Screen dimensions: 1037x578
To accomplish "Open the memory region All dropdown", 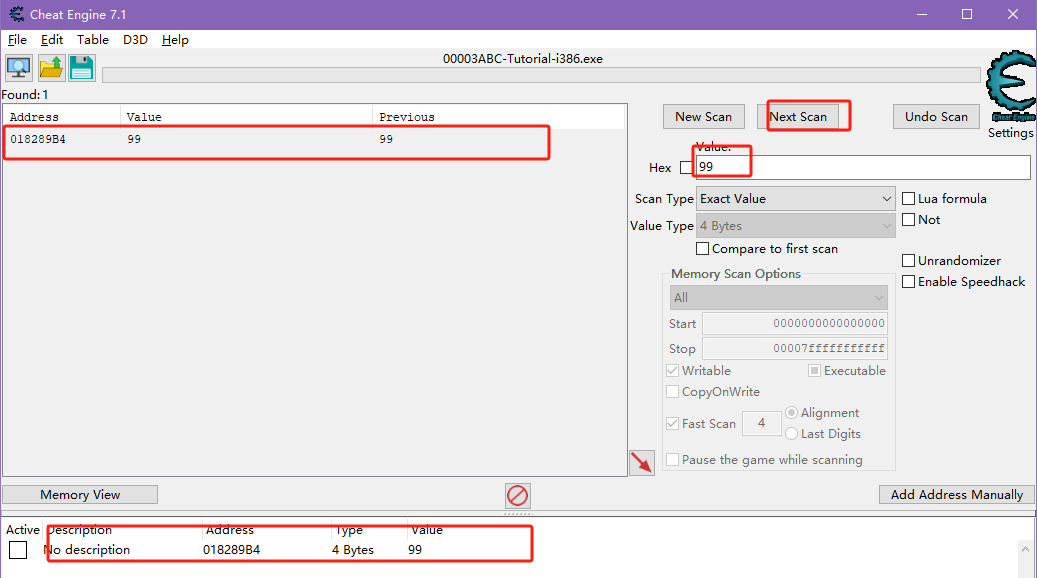I will click(778, 298).
